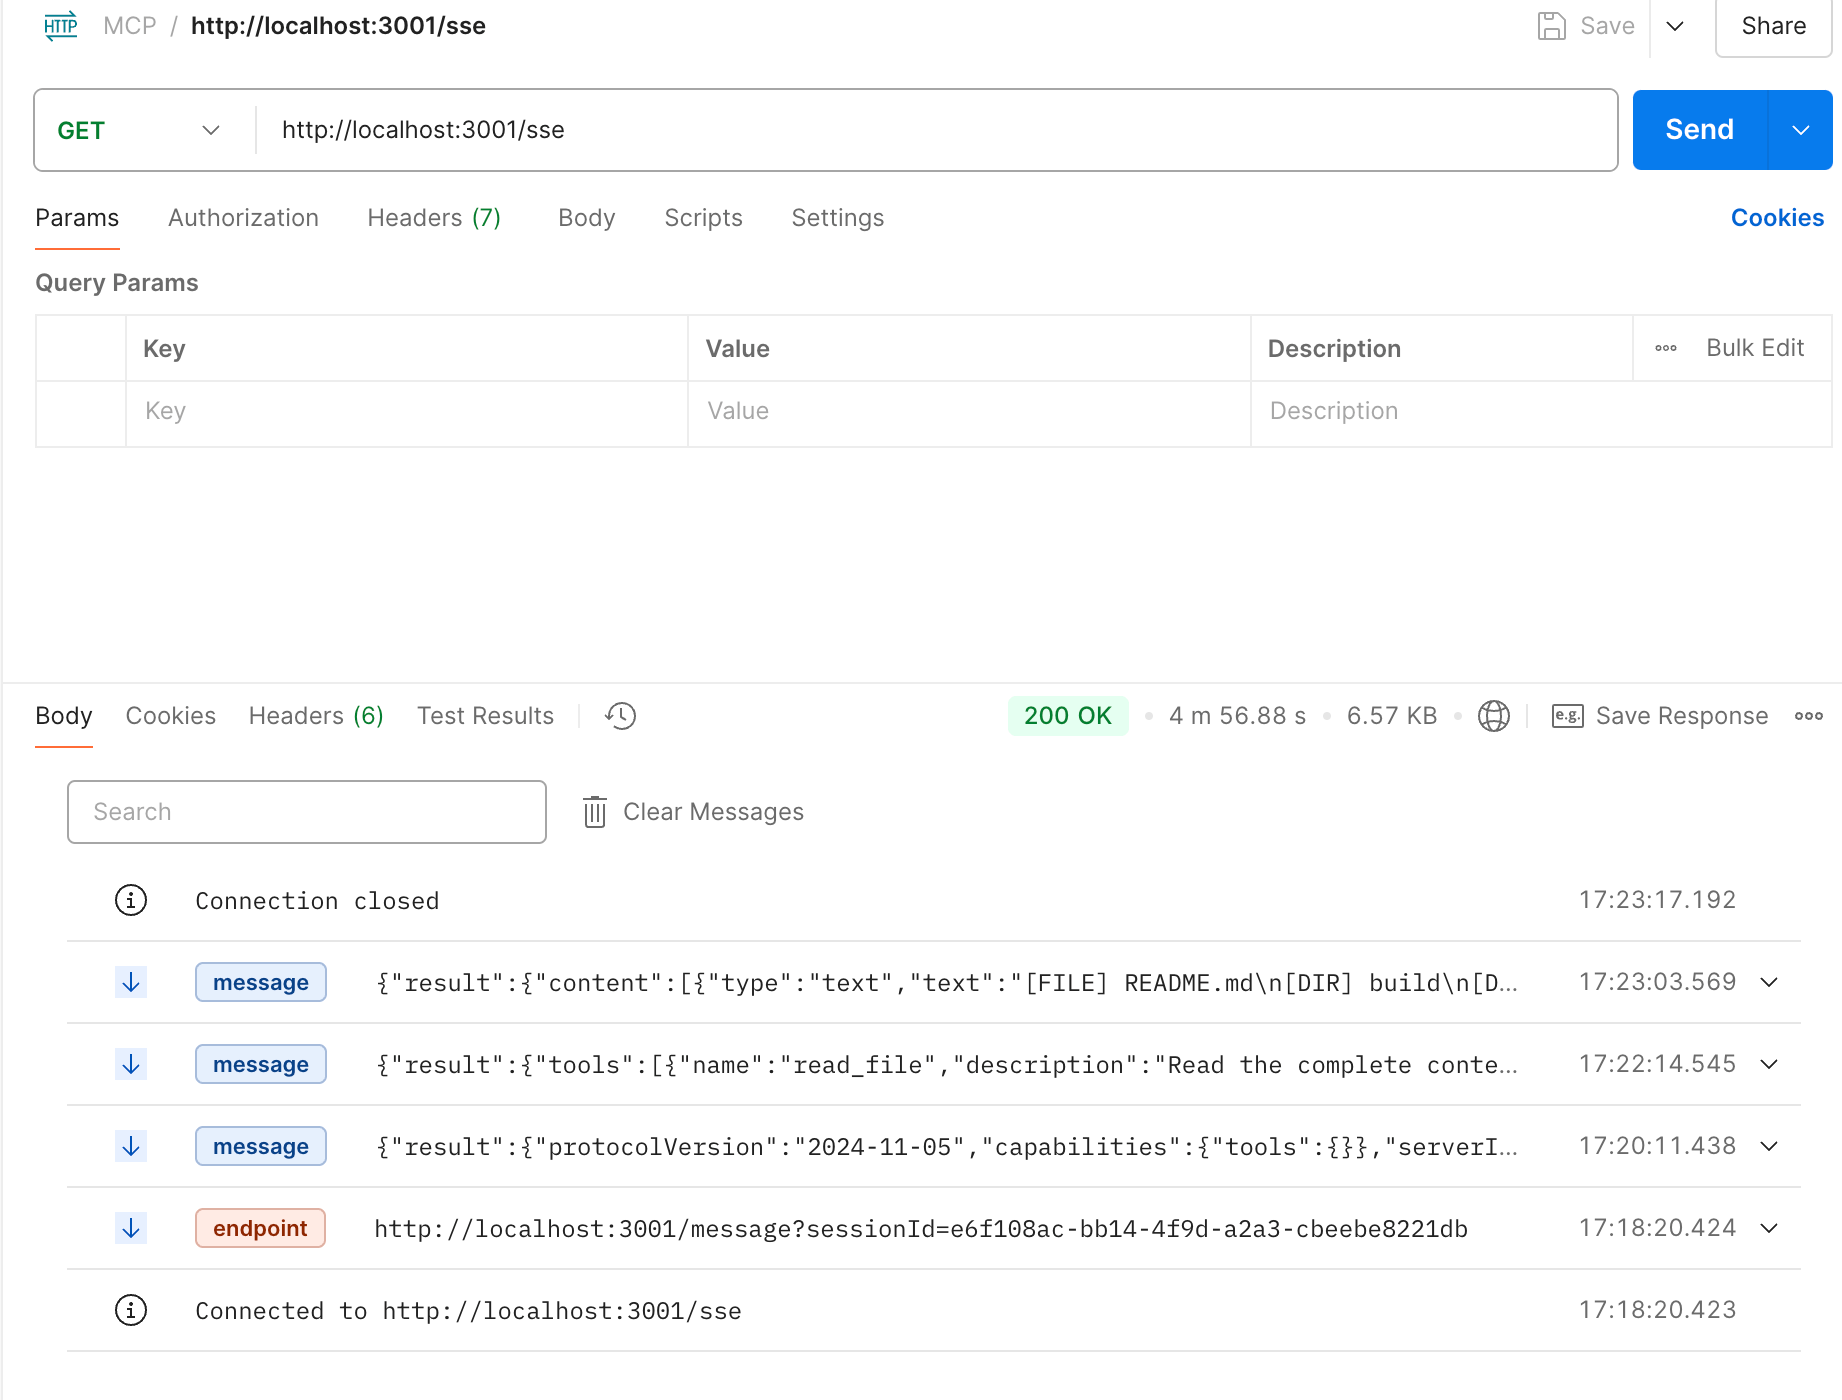This screenshot has height=1400, width=1842.
Task: Click the HTTP request type icon
Action: click(60, 26)
